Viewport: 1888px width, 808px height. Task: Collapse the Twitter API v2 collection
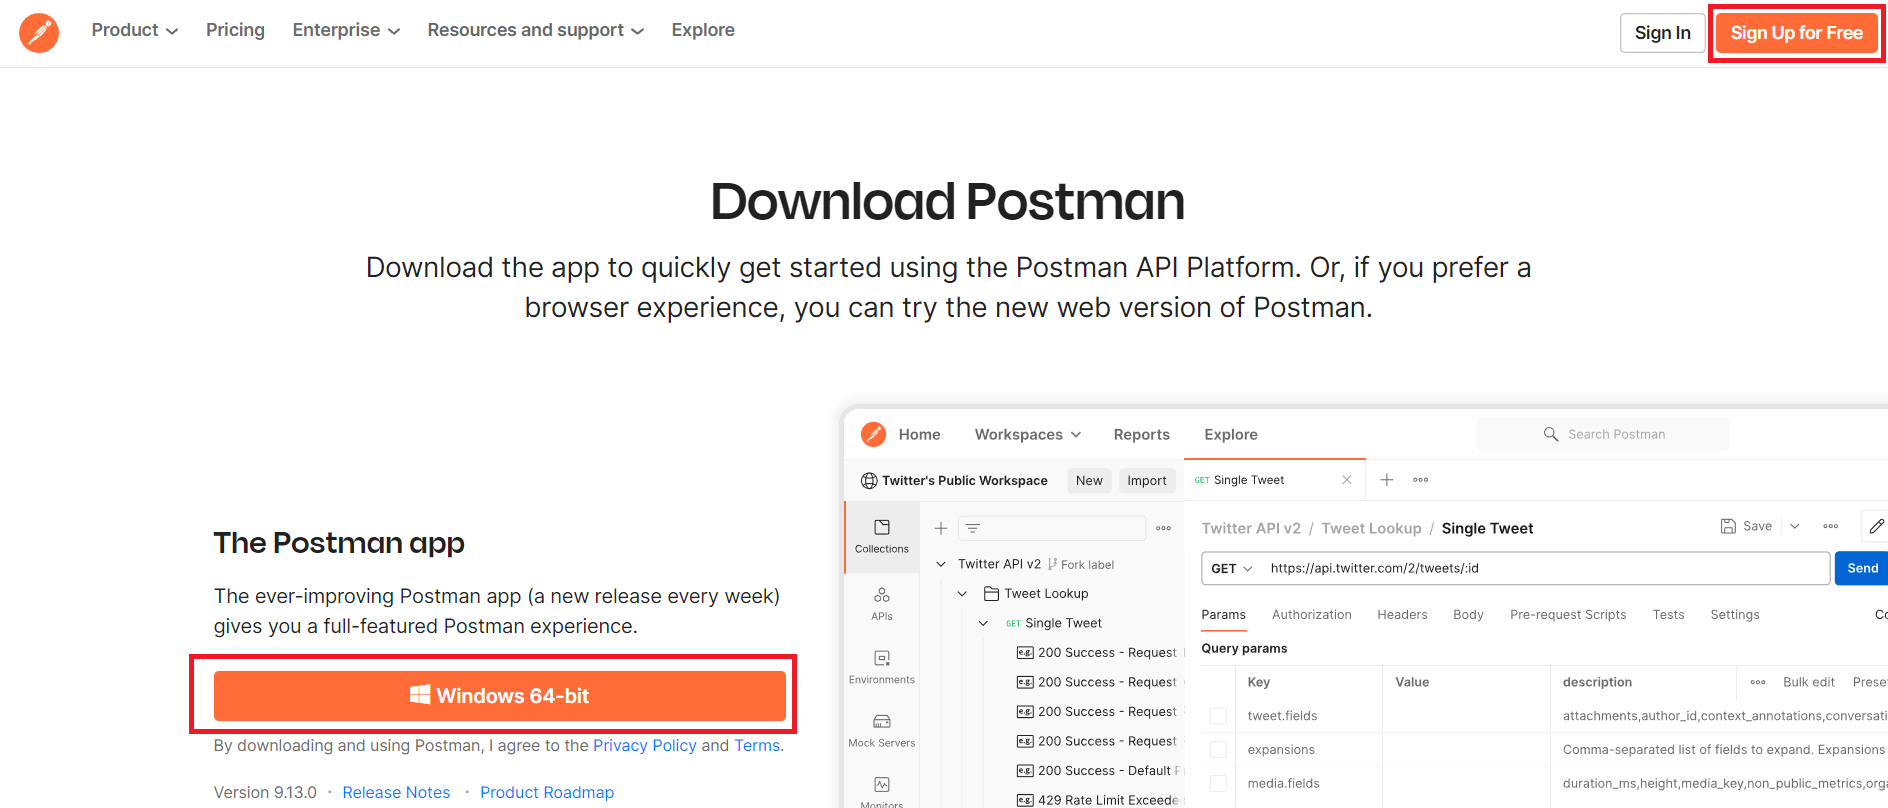(940, 564)
